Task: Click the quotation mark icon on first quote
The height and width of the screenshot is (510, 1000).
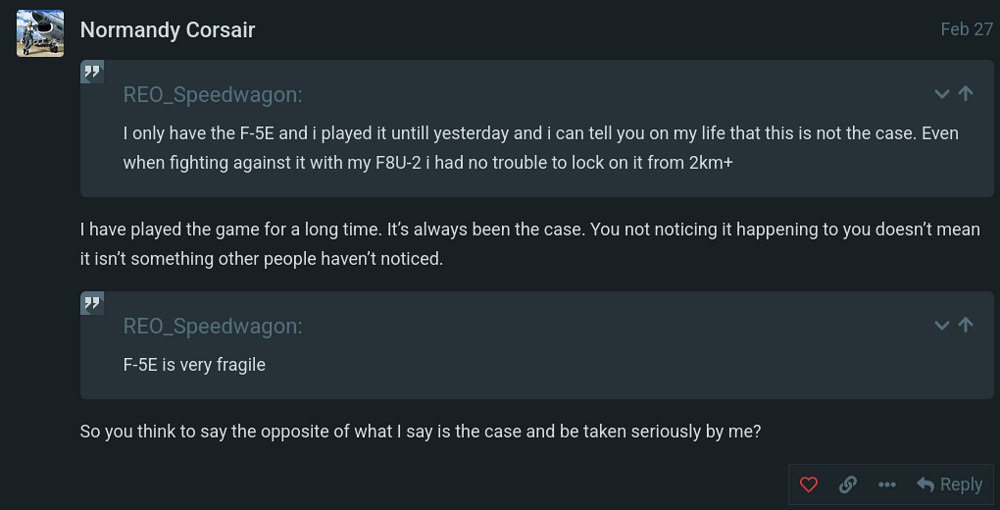Action: 93,72
